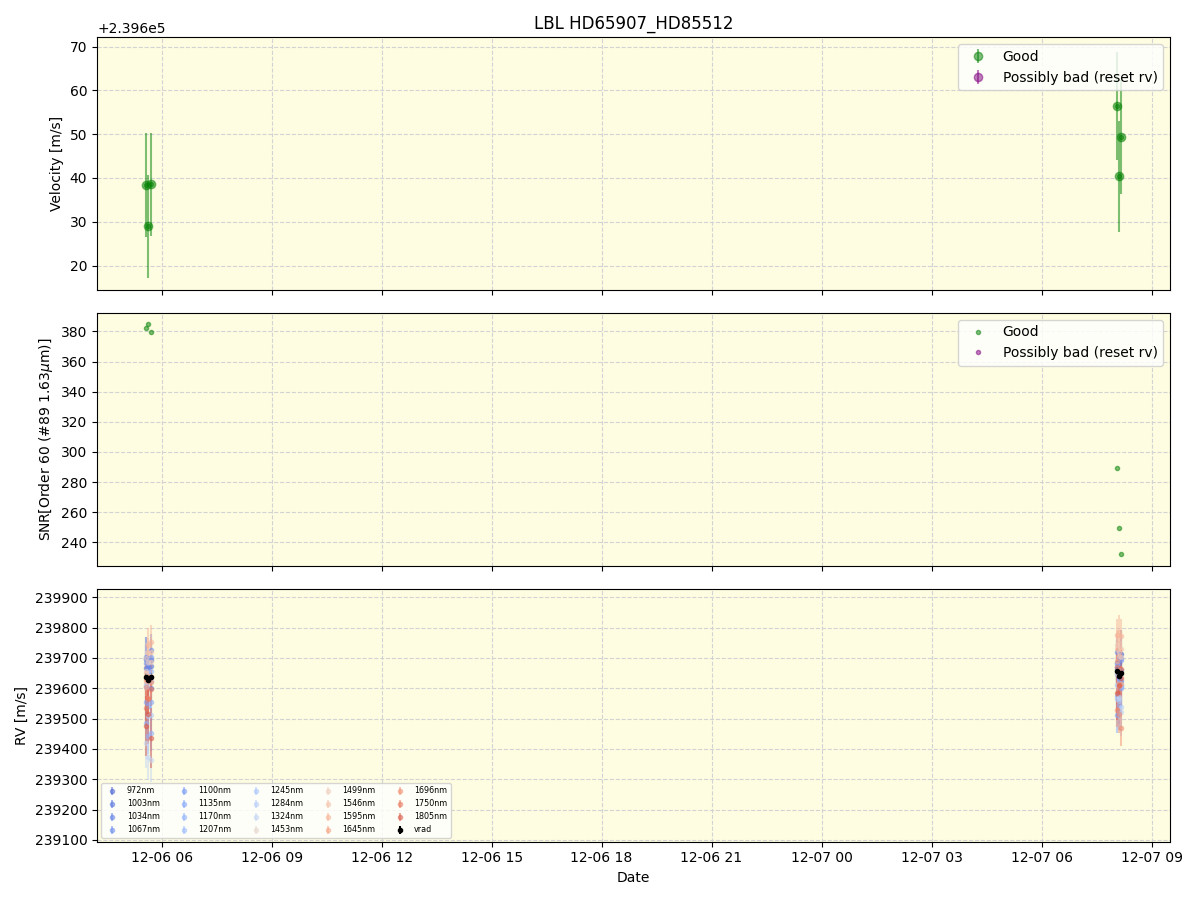Click the 1100nm legend marker

(x=184, y=791)
